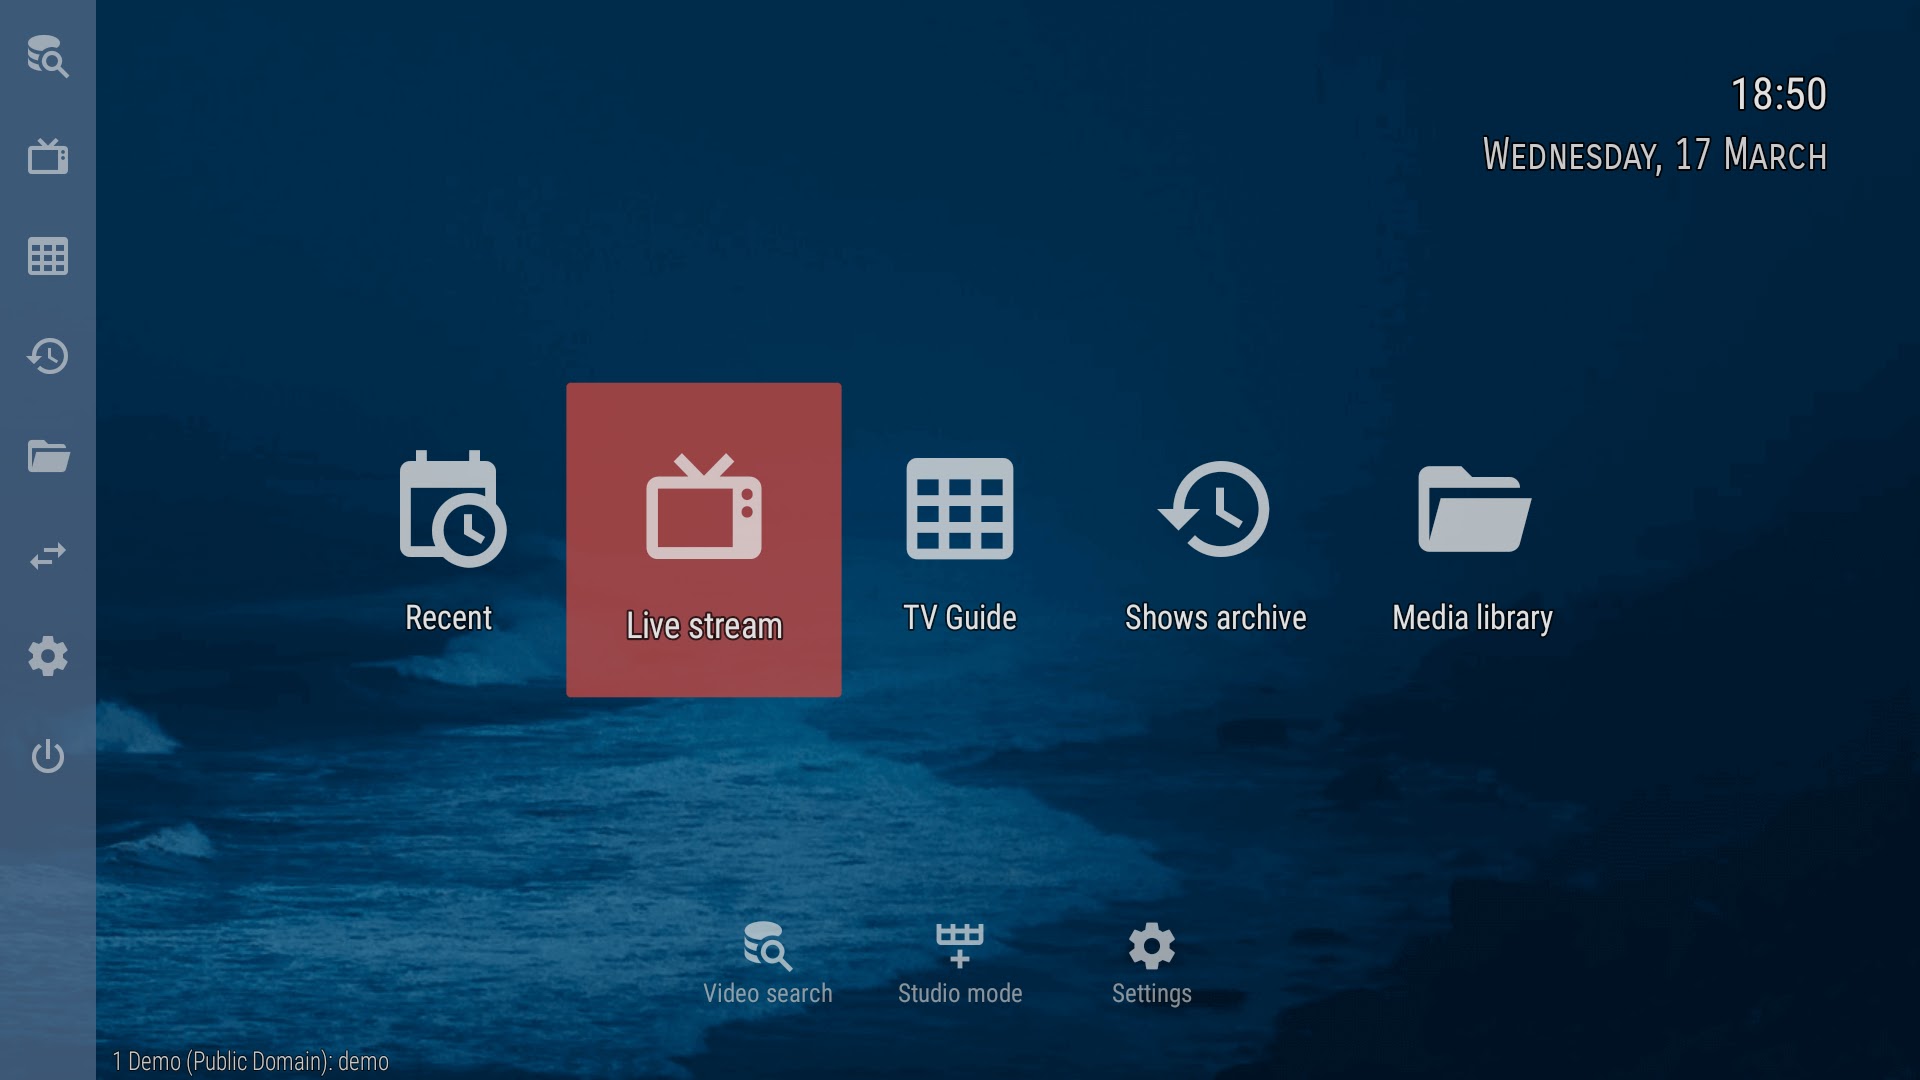Select demo account label at bottom
Image resolution: width=1920 pixels, height=1080 pixels.
[251, 1060]
